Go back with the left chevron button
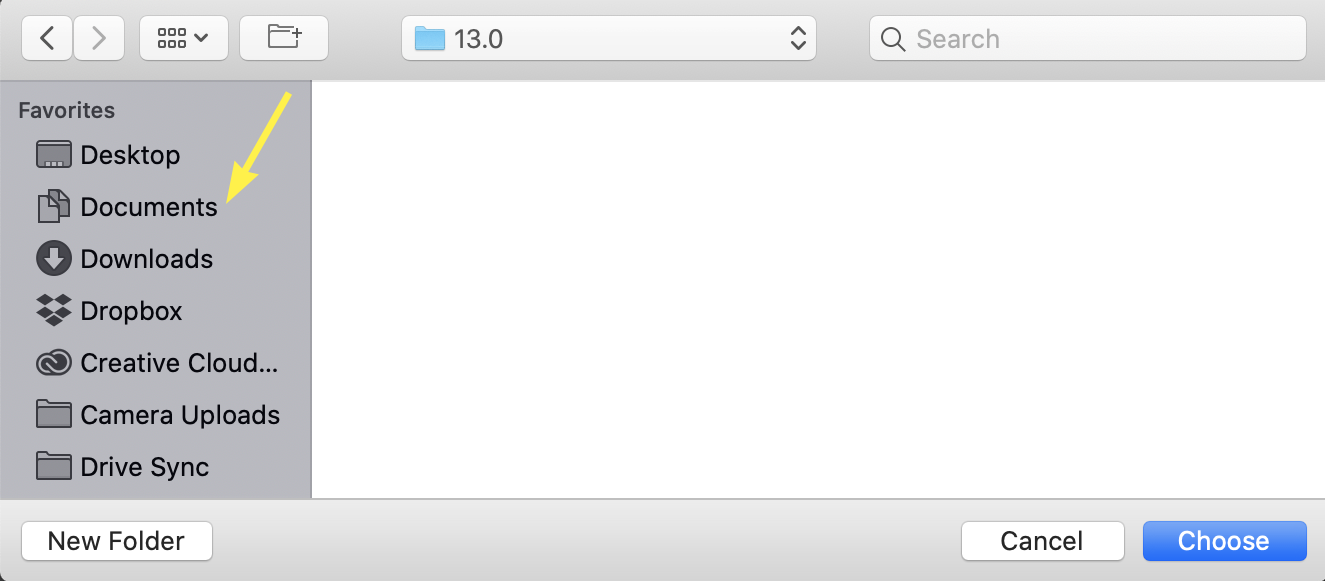The height and width of the screenshot is (581, 1325). click(x=47, y=39)
